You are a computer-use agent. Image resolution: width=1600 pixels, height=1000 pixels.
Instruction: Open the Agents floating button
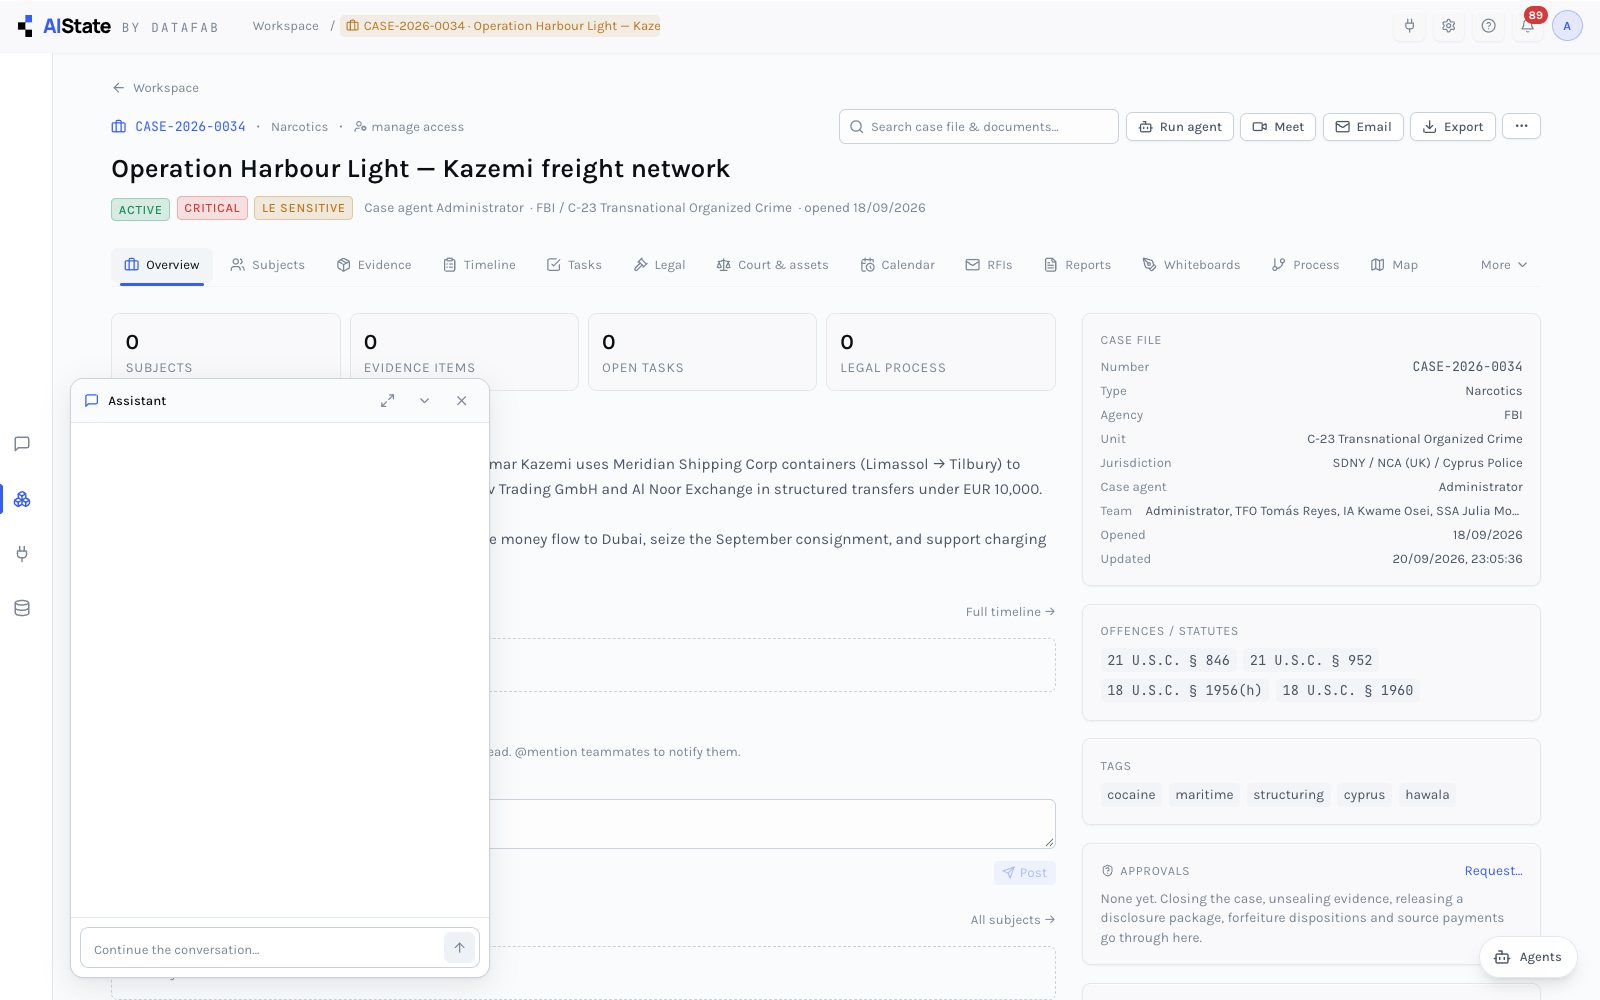click(x=1528, y=957)
